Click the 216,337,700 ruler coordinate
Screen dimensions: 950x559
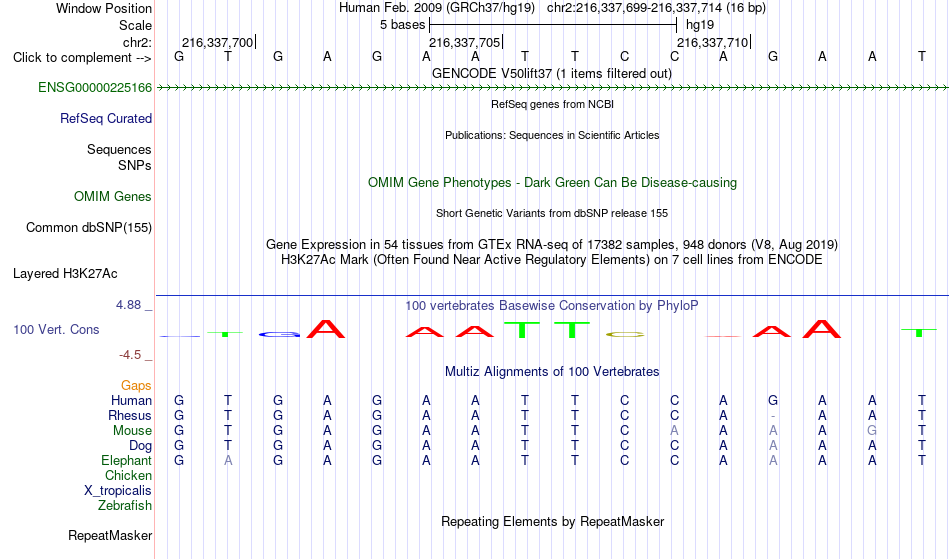[217, 42]
